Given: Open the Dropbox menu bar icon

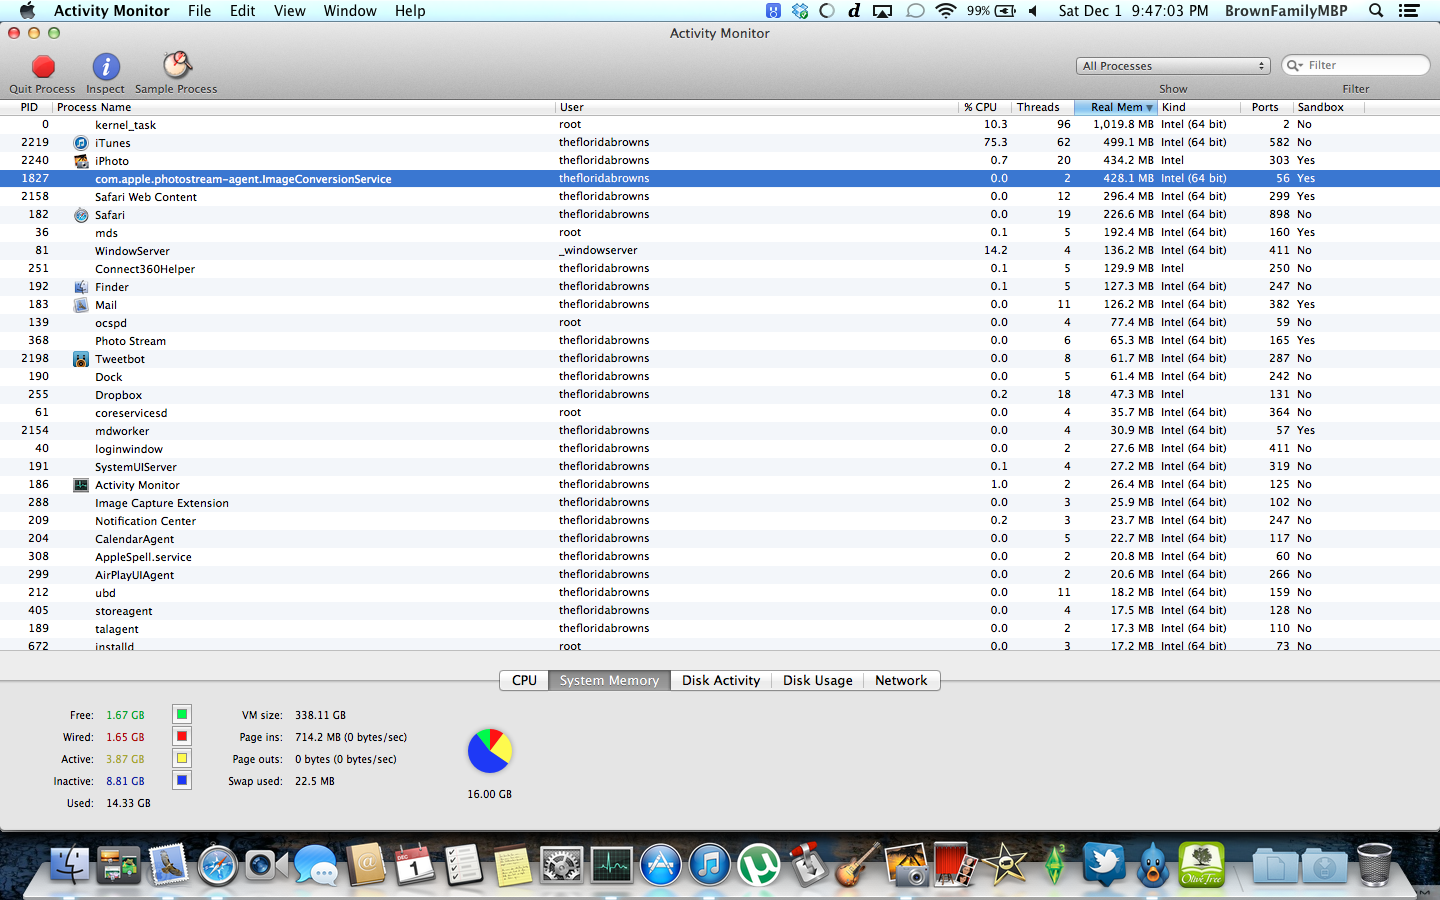Looking at the screenshot, I should click(800, 11).
